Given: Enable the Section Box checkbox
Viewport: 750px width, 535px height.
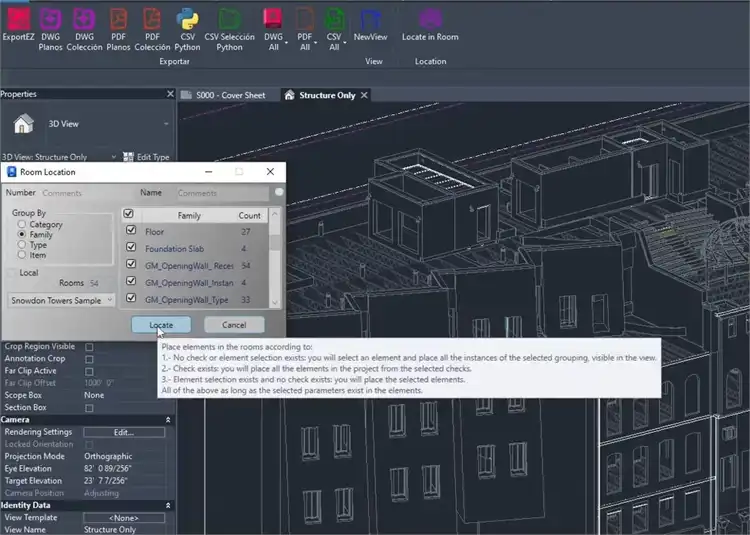Looking at the screenshot, I should pos(89,408).
